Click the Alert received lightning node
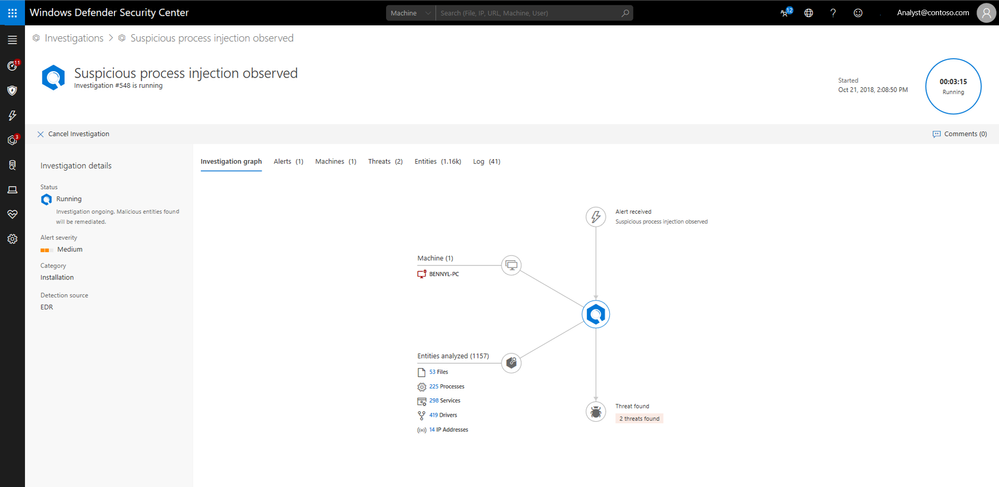 click(596, 217)
